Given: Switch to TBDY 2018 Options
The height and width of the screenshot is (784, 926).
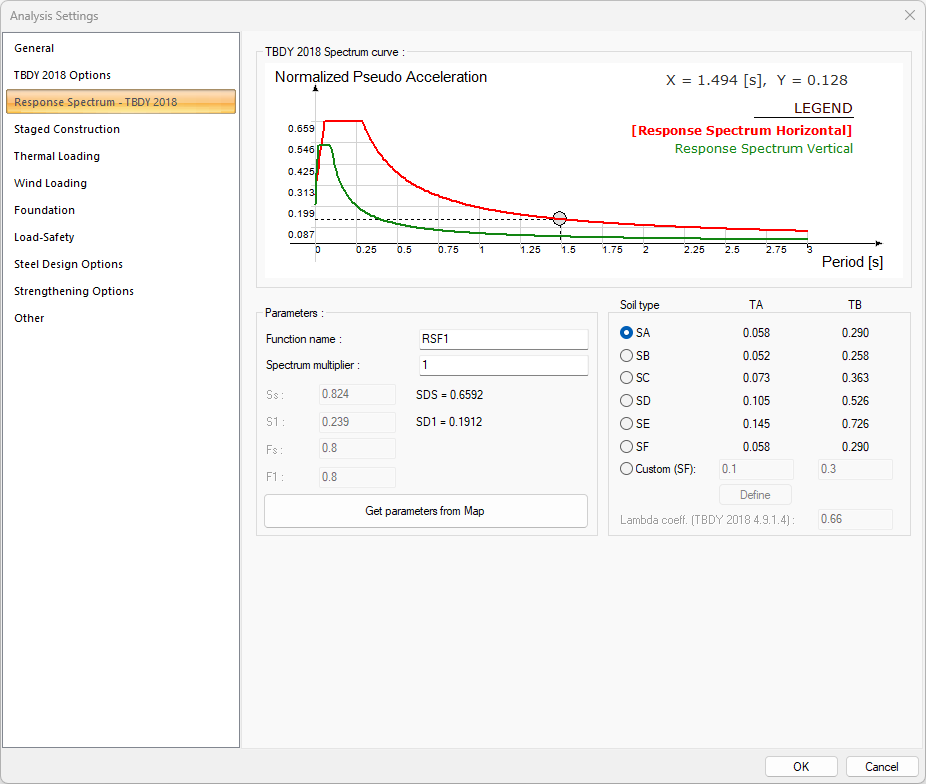Looking at the screenshot, I should pos(62,75).
